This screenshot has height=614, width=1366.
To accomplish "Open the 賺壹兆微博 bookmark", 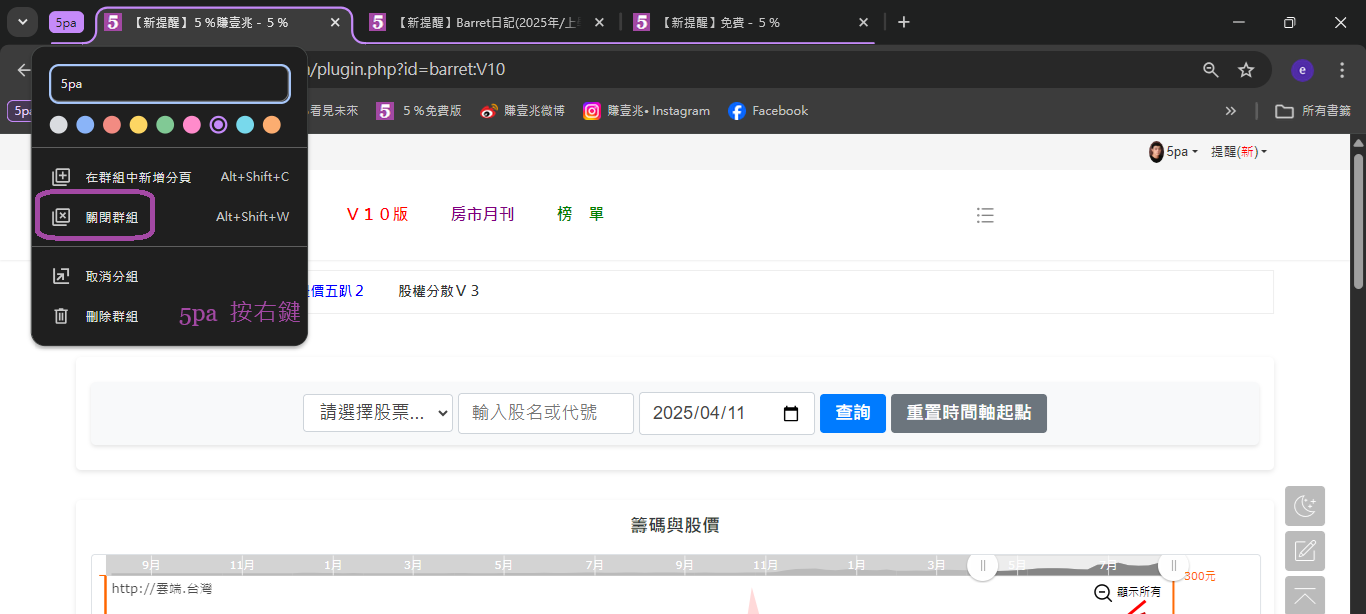I will pos(522,111).
